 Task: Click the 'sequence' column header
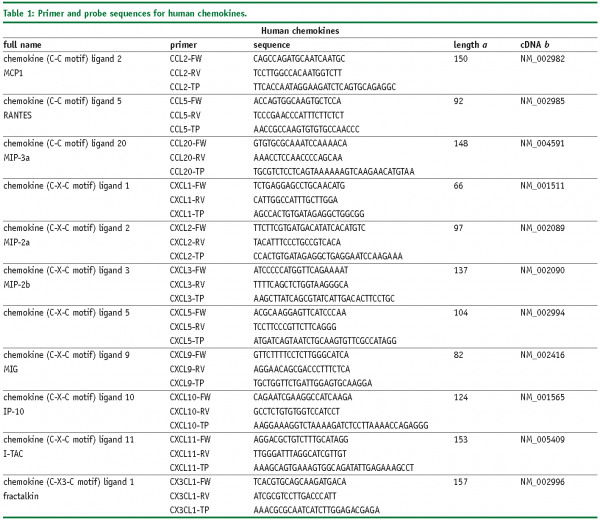coord(272,45)
